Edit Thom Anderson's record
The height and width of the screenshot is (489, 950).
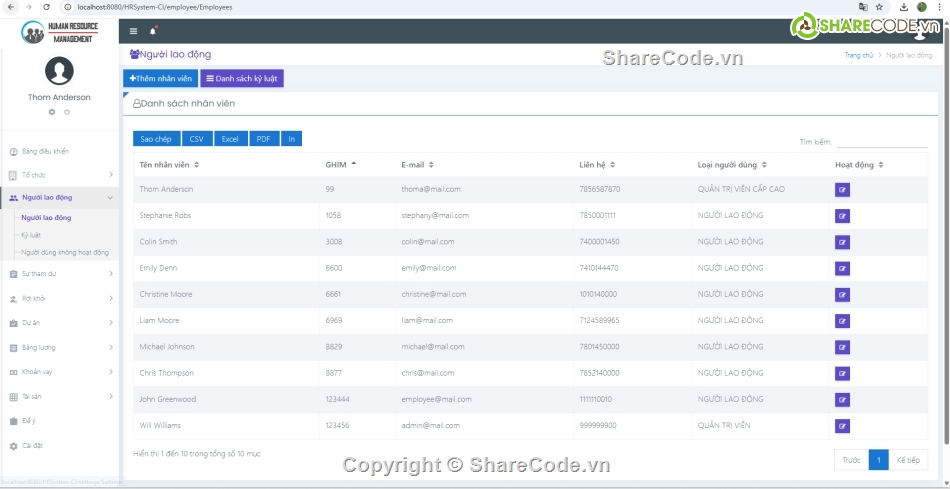842,190
